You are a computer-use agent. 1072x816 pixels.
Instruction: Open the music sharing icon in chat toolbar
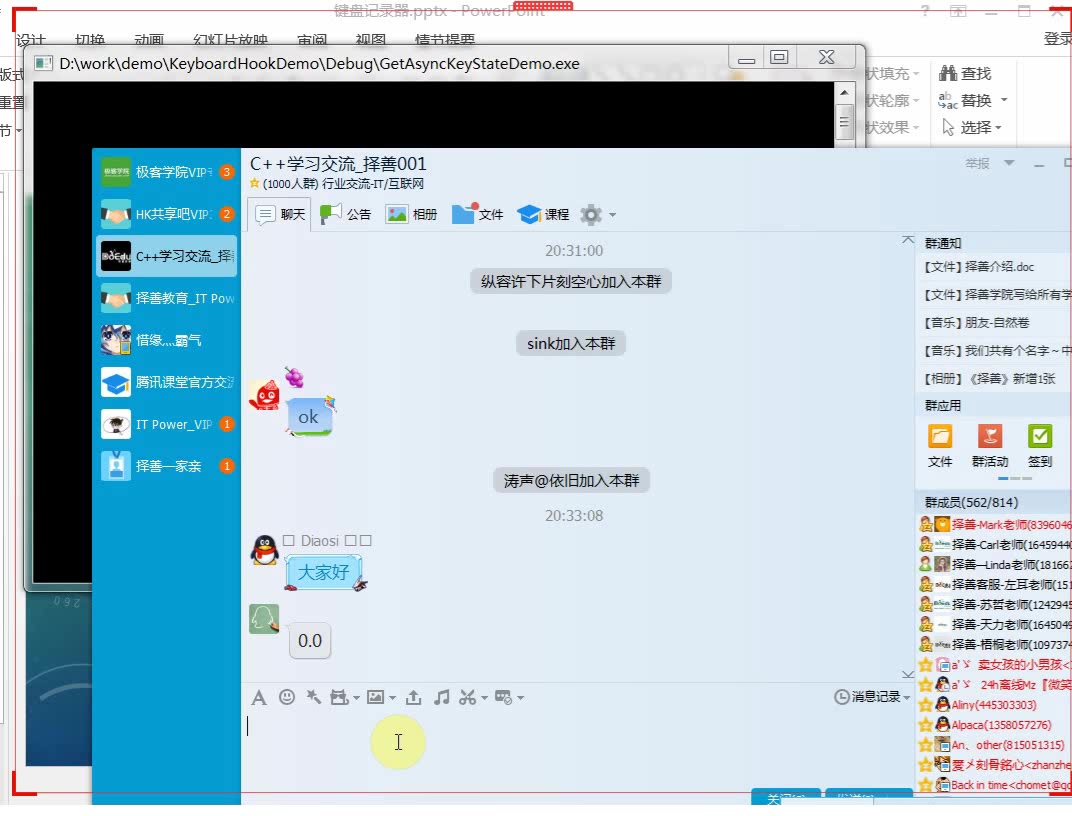(441, 697)
